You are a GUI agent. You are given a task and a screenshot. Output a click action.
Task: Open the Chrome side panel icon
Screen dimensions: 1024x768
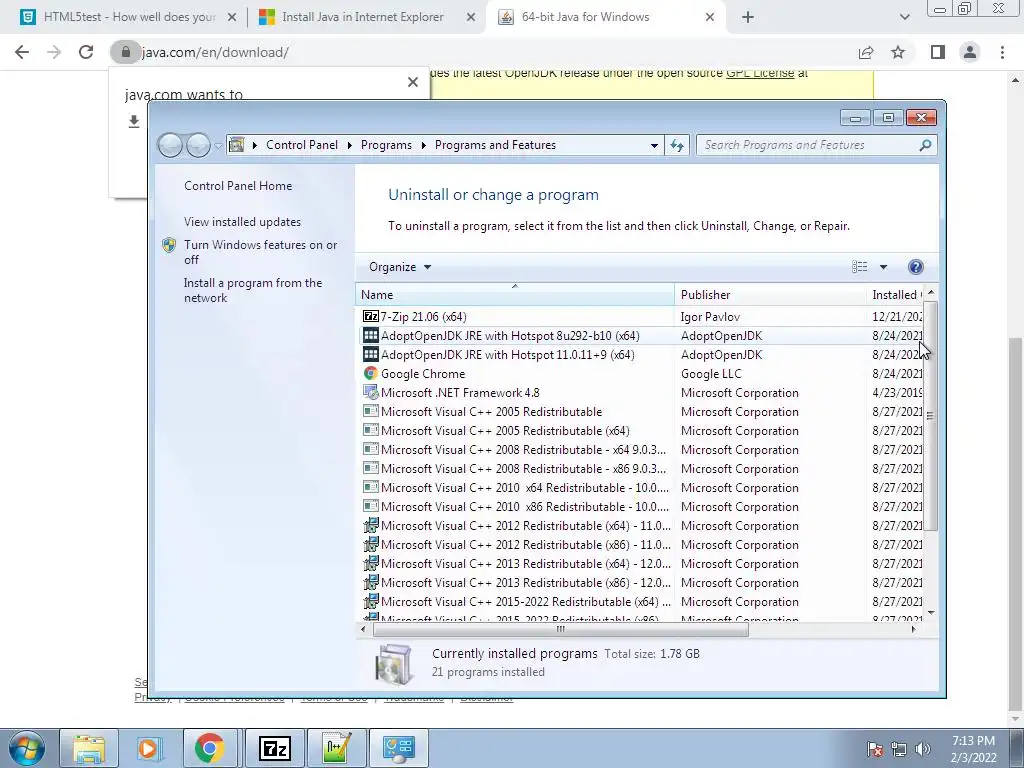coord(938,52)
